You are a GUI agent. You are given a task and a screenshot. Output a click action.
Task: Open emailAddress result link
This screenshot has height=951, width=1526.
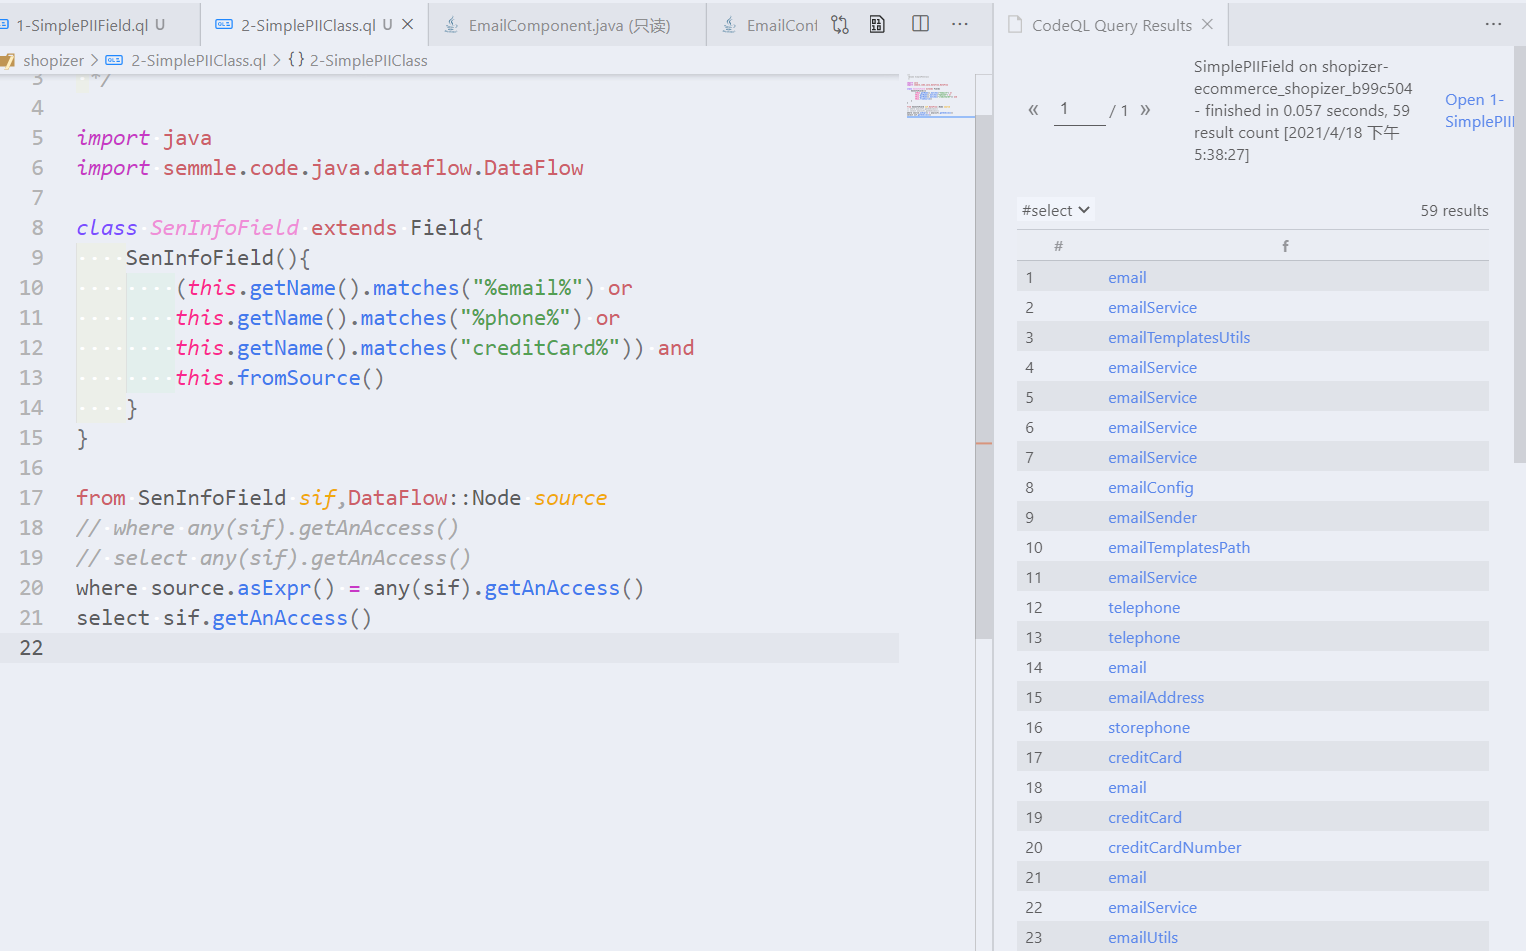coord(1156,697)
